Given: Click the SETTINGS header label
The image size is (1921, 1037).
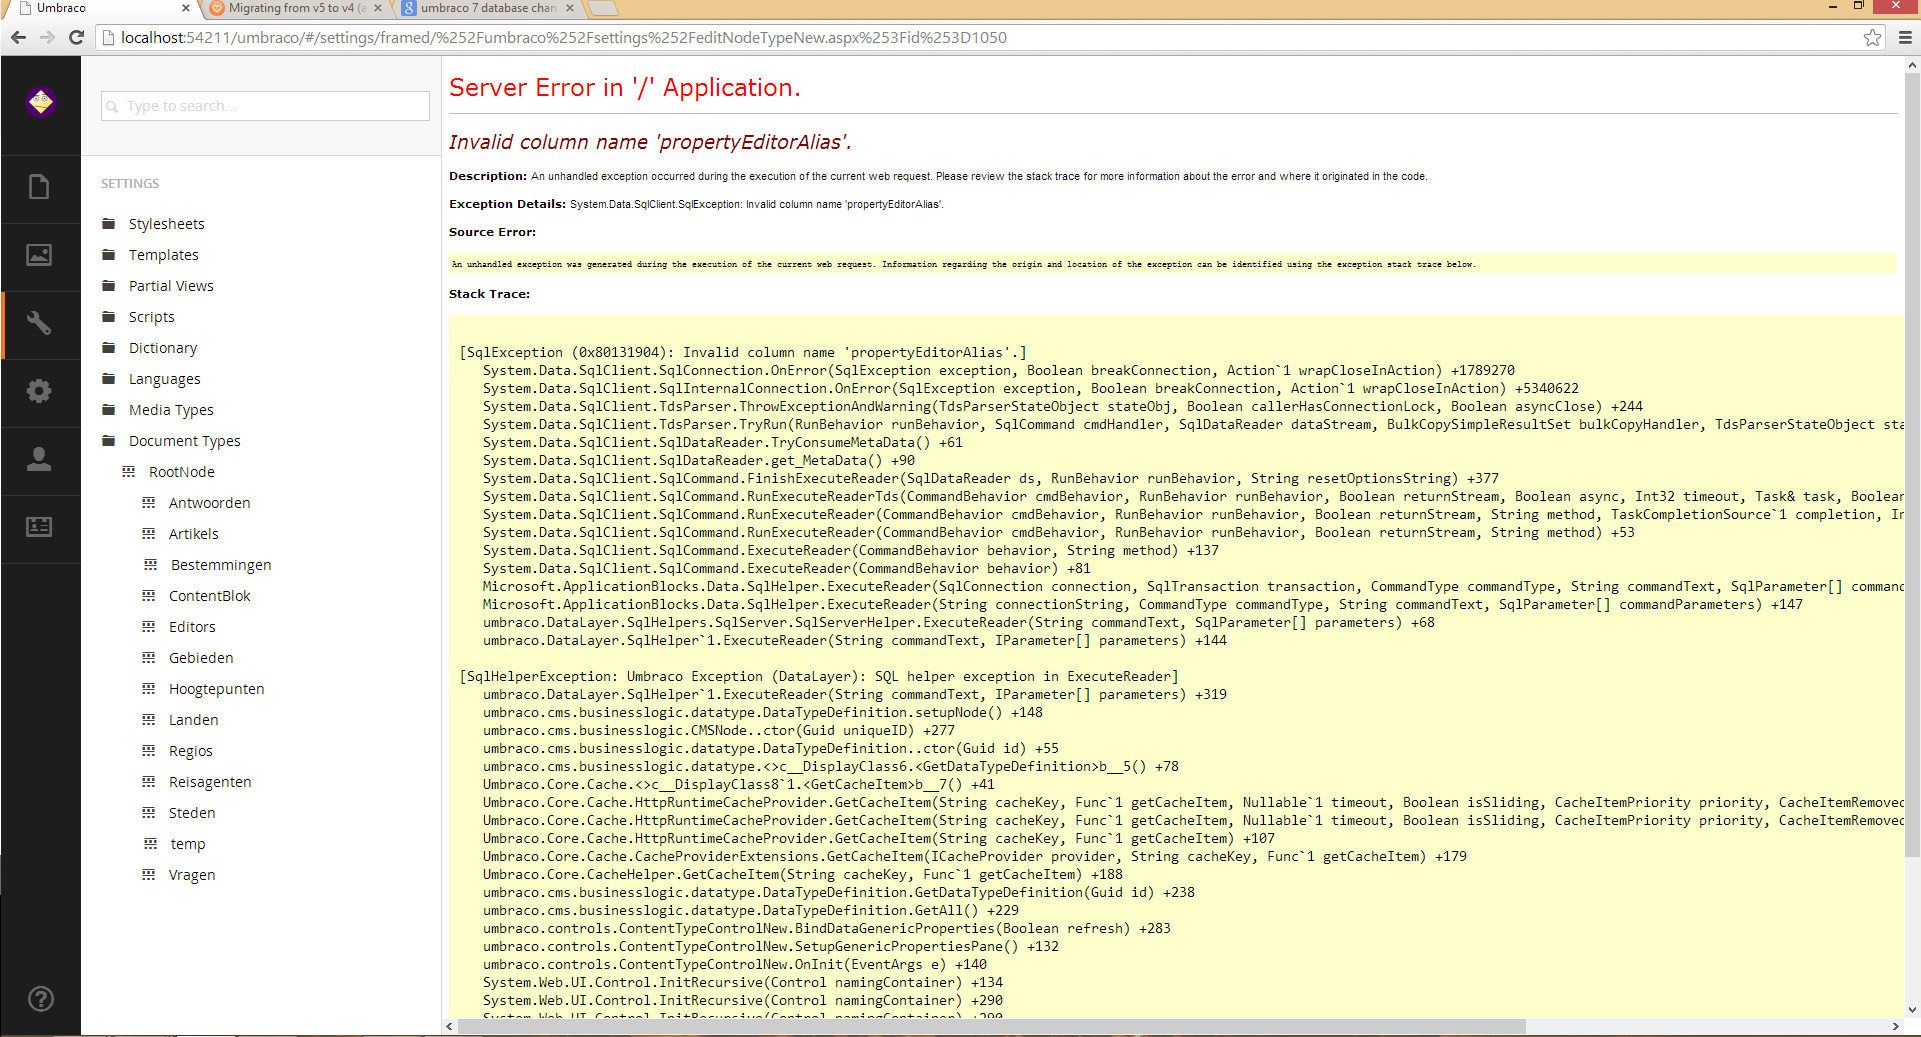Looking at the screenshot, I should point(130,184).
